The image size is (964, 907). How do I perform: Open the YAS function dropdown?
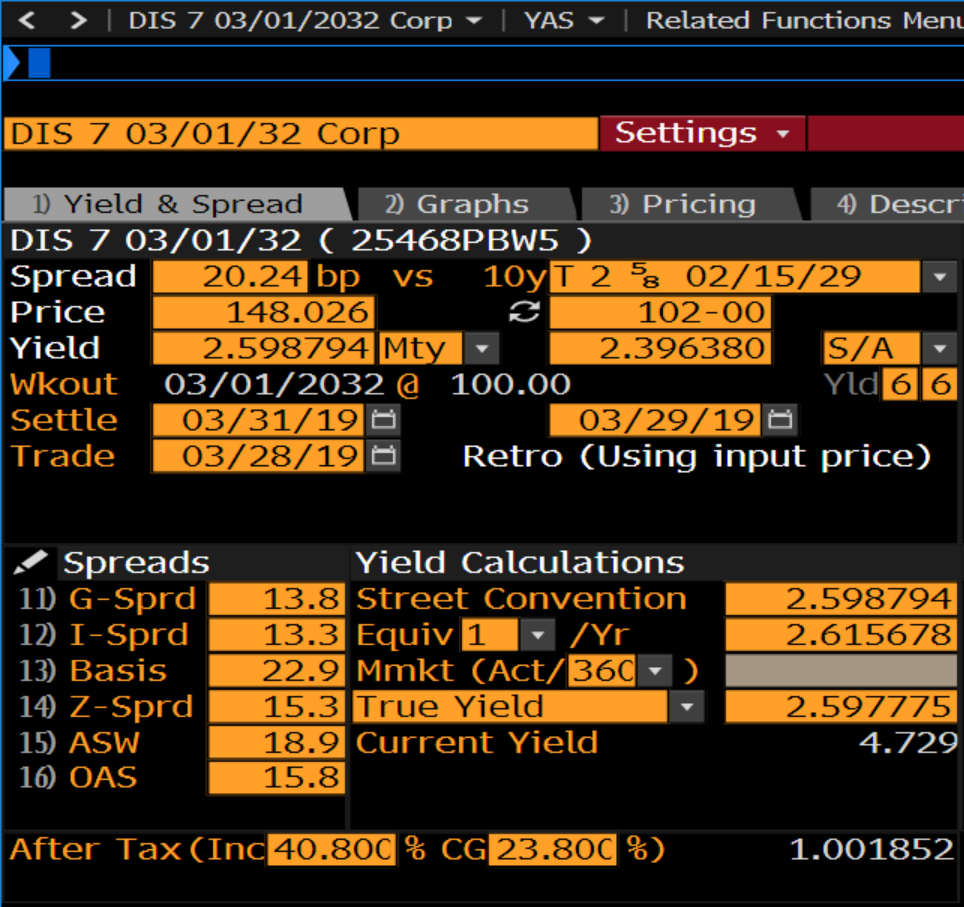pos(564,21)
